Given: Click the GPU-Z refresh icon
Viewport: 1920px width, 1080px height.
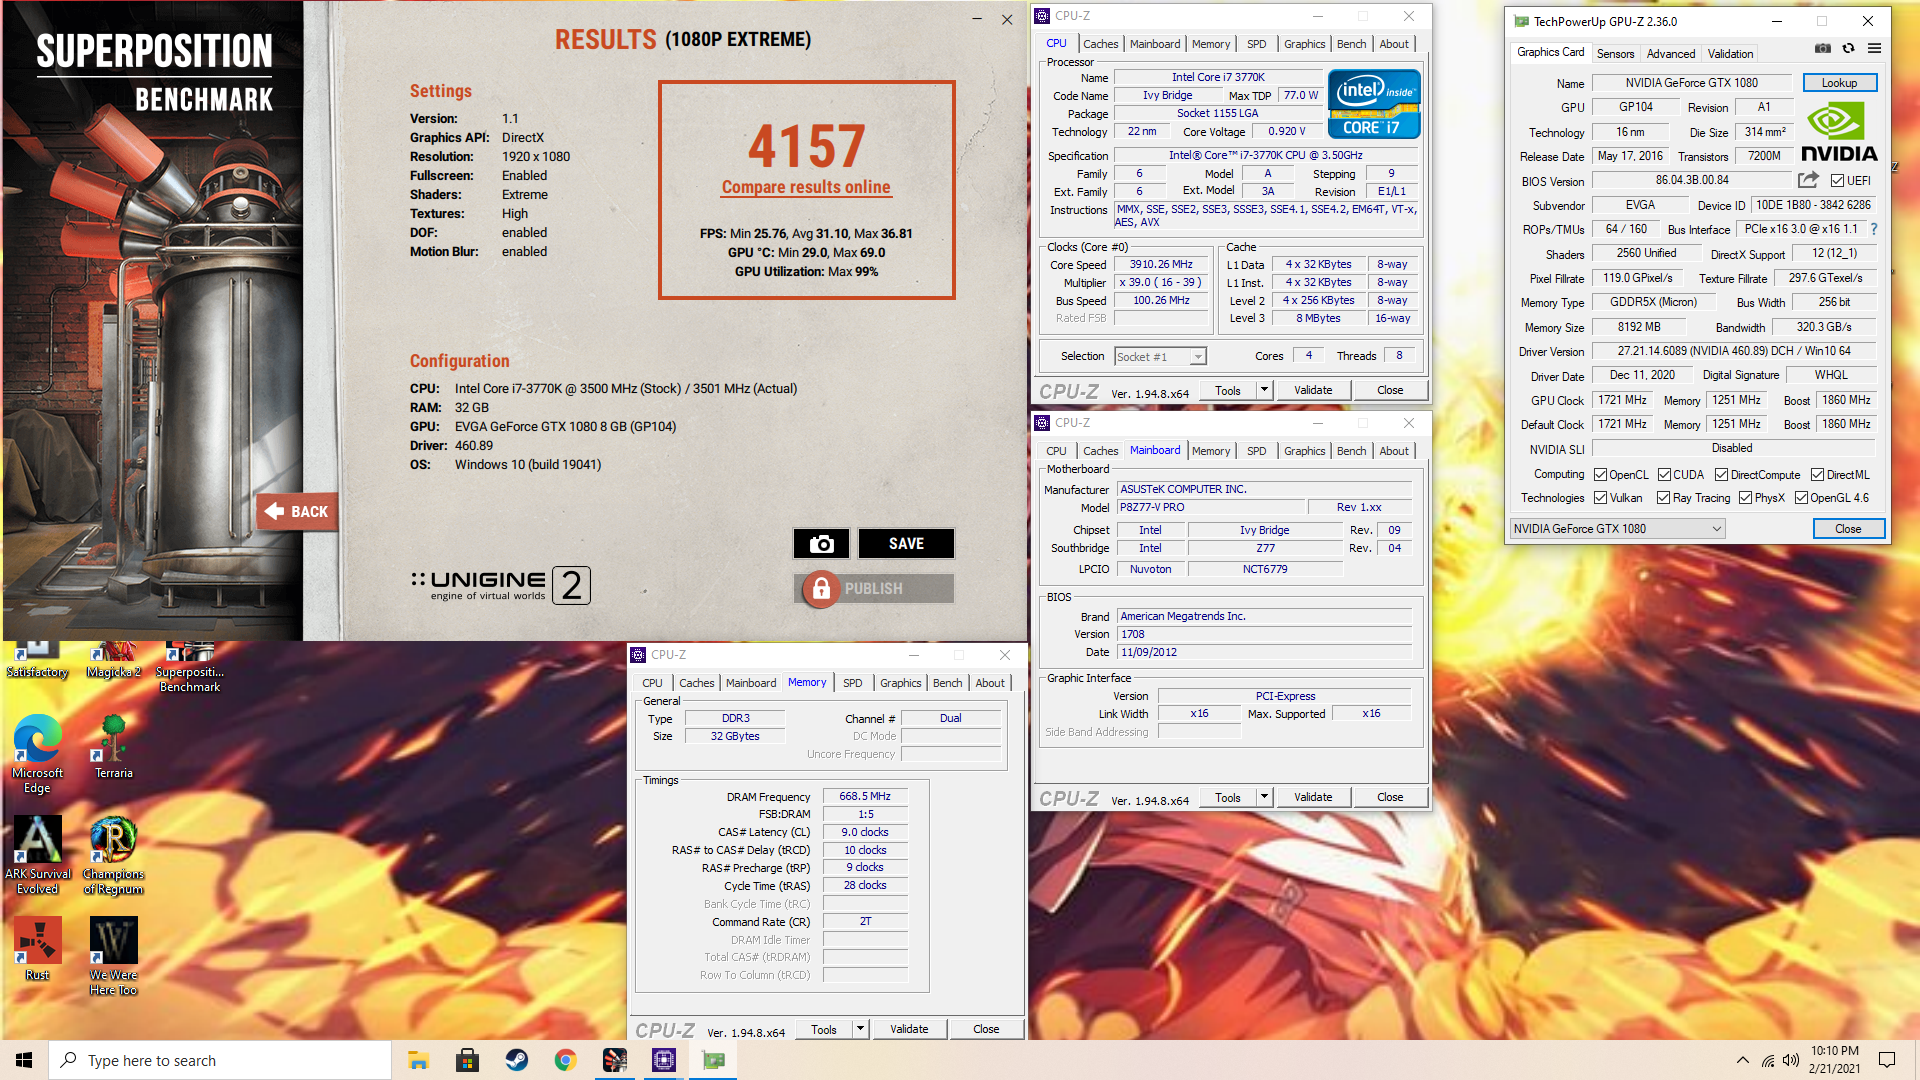Looking at the screenshot, I should [1848, 48].
